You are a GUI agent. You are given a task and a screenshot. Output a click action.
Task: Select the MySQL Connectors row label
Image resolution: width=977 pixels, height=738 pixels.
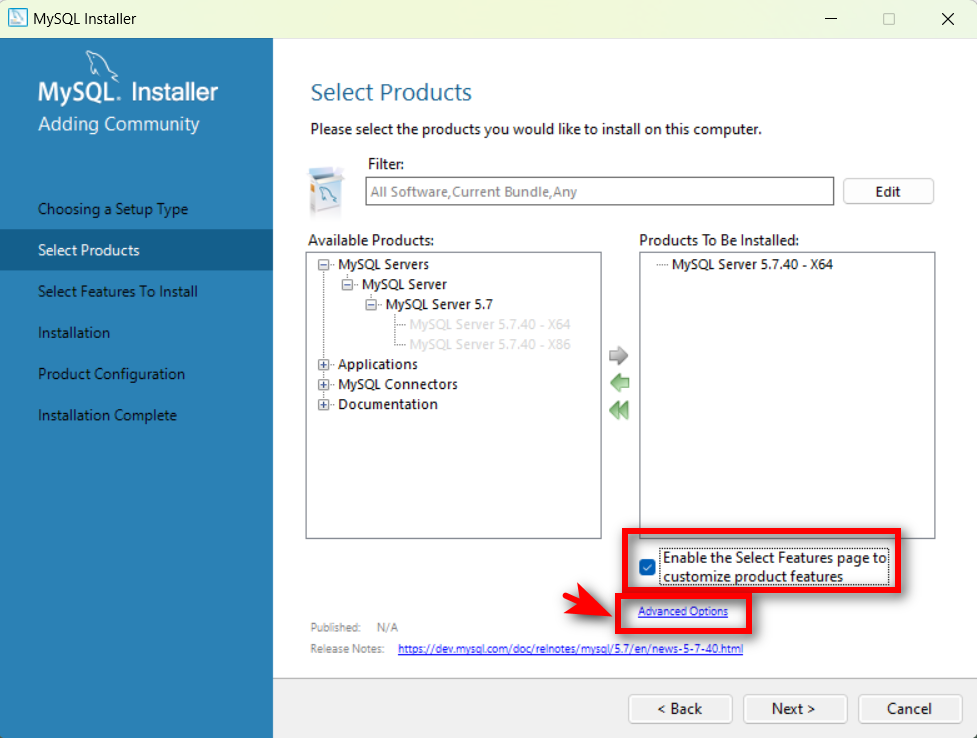[x=398, y=384]
